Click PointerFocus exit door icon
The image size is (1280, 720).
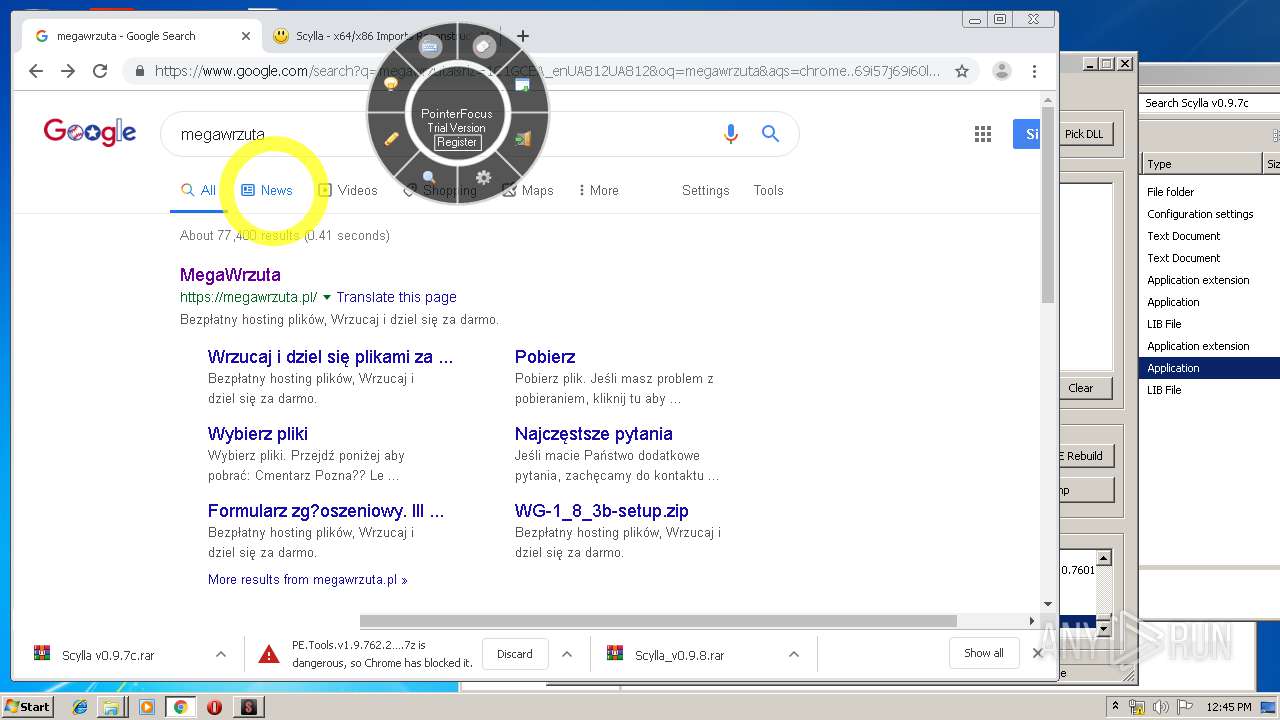[x=522, y=139]
